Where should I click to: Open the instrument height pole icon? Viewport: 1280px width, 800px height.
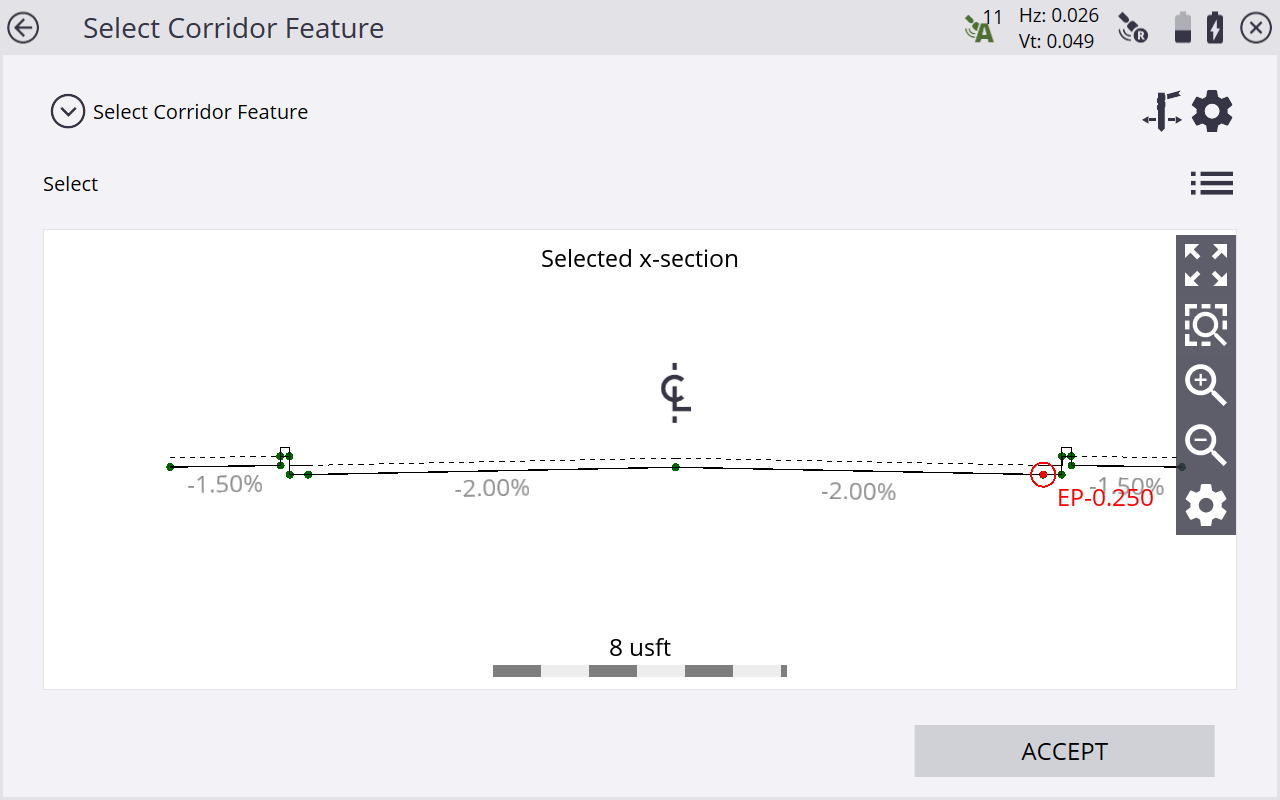(x=1162, y=111)
